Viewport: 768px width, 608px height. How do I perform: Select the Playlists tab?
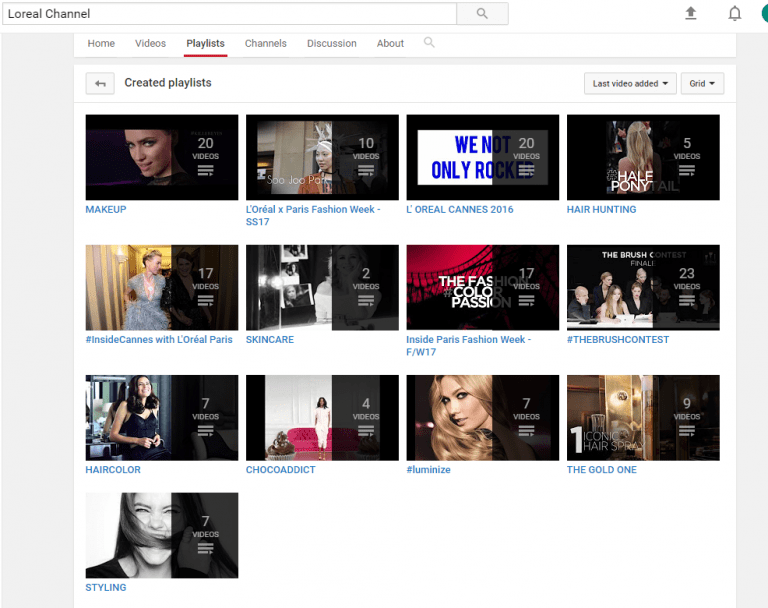click(205, 43)
